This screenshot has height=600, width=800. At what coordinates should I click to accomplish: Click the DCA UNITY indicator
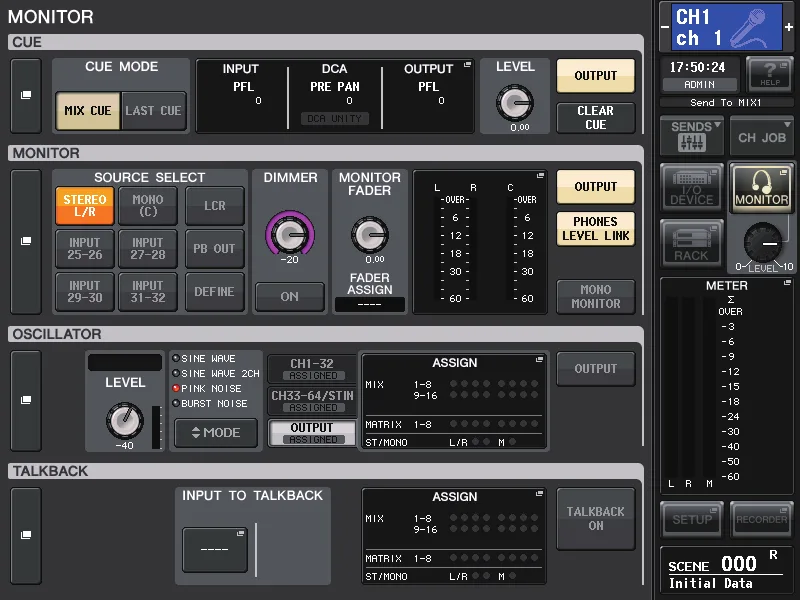click(x=335, y=119)
